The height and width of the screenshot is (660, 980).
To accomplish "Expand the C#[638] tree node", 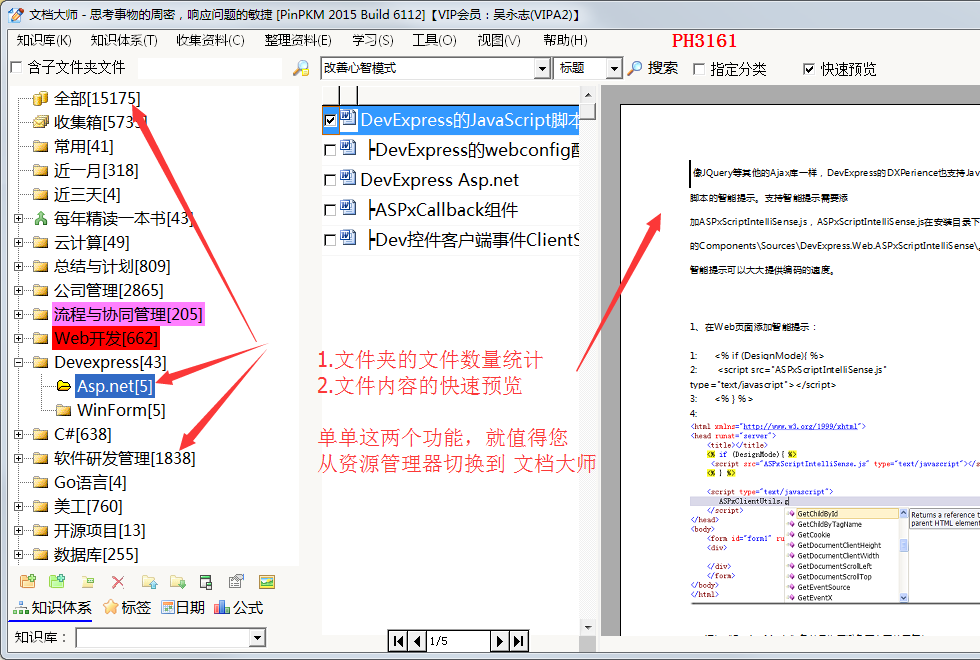I will point(18,435).
